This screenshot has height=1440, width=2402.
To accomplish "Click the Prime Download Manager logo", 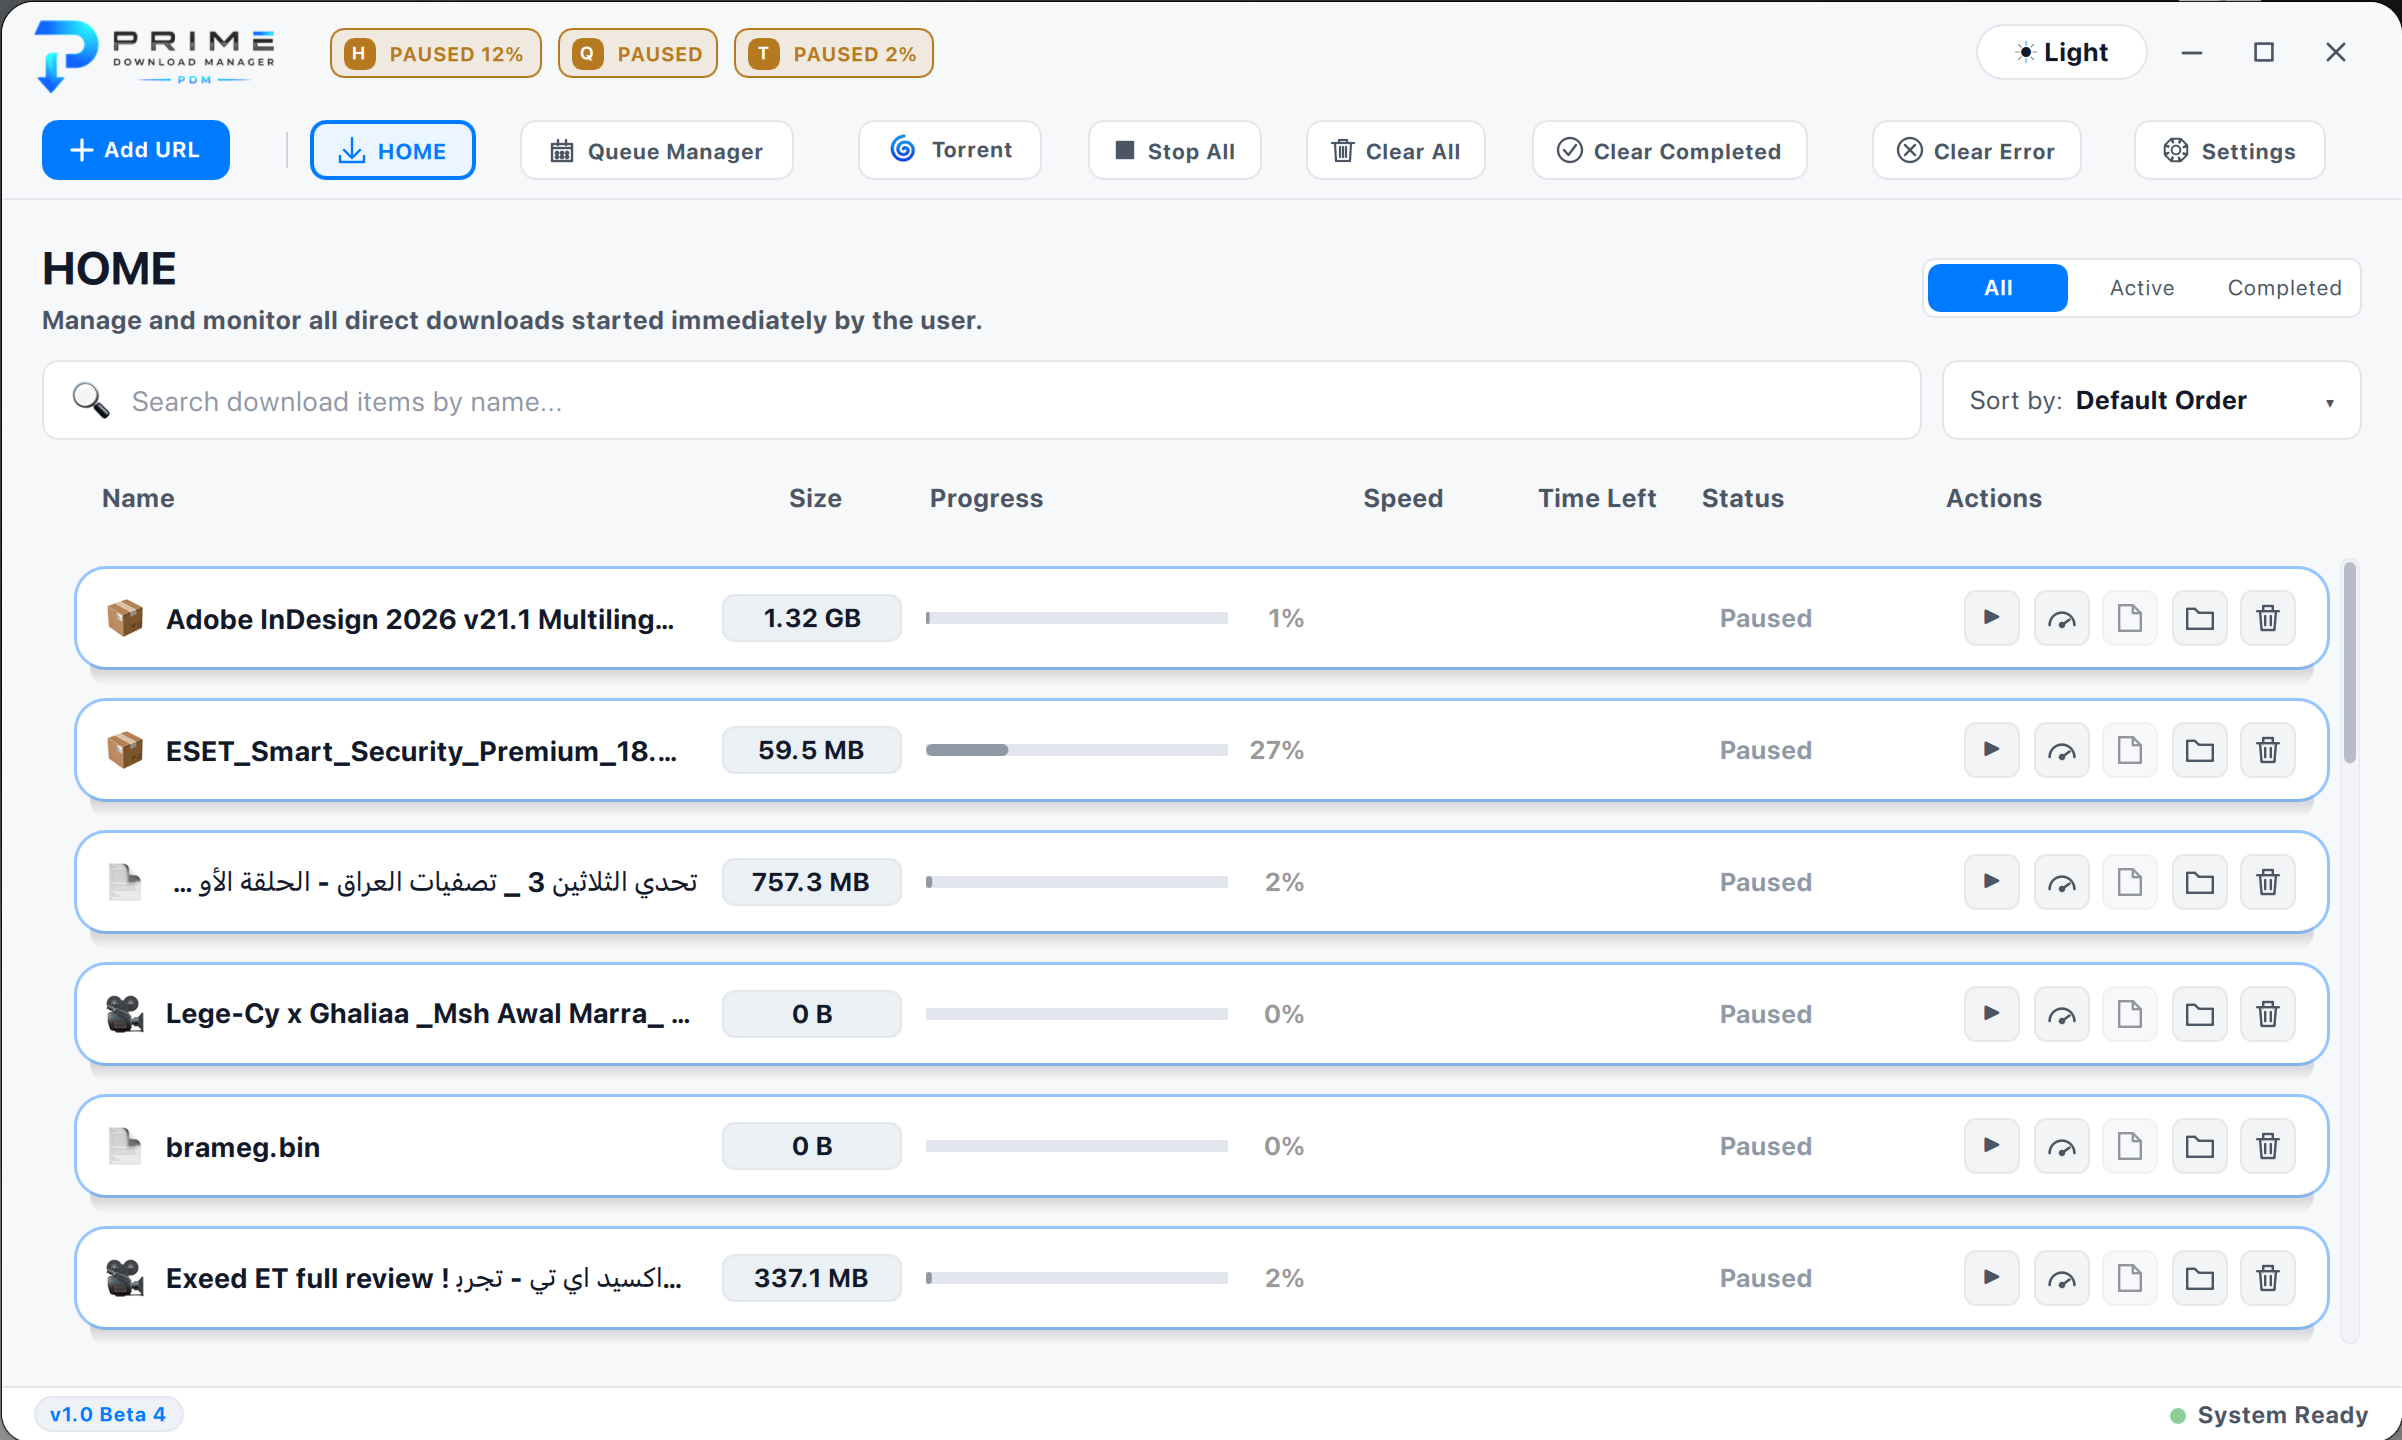I will 155,55.
